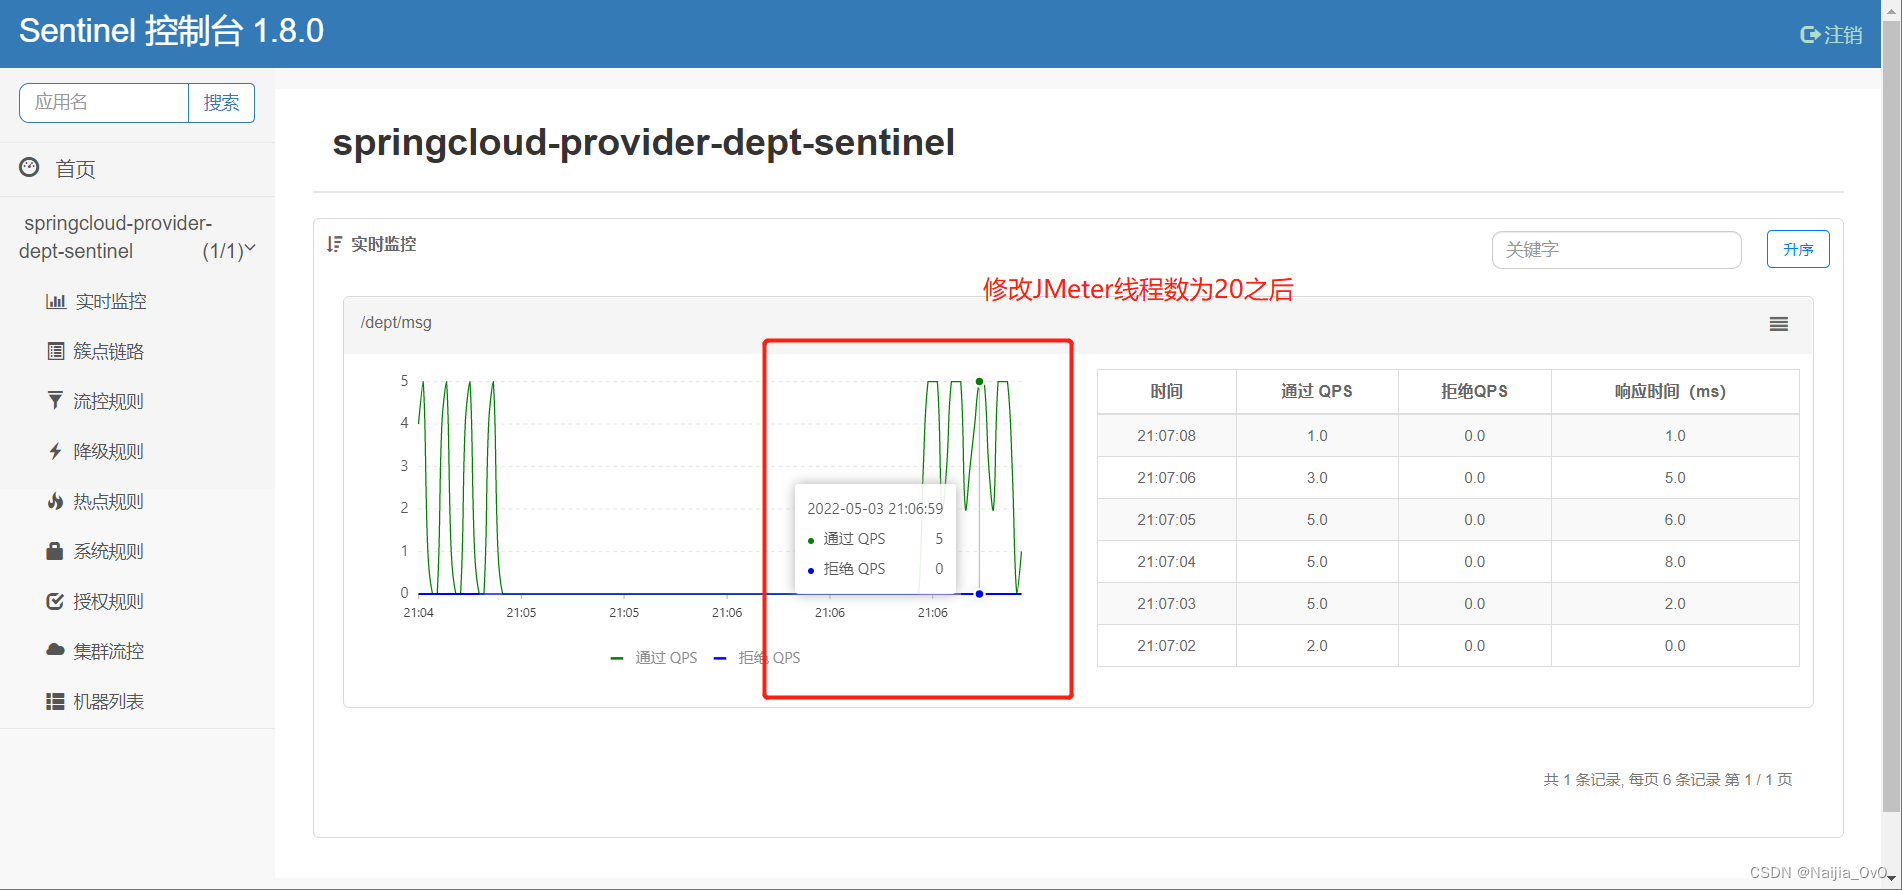Click the springcloud-provider-dept-sentinel page heading
1902x890 pixels.
click(643, 142)
